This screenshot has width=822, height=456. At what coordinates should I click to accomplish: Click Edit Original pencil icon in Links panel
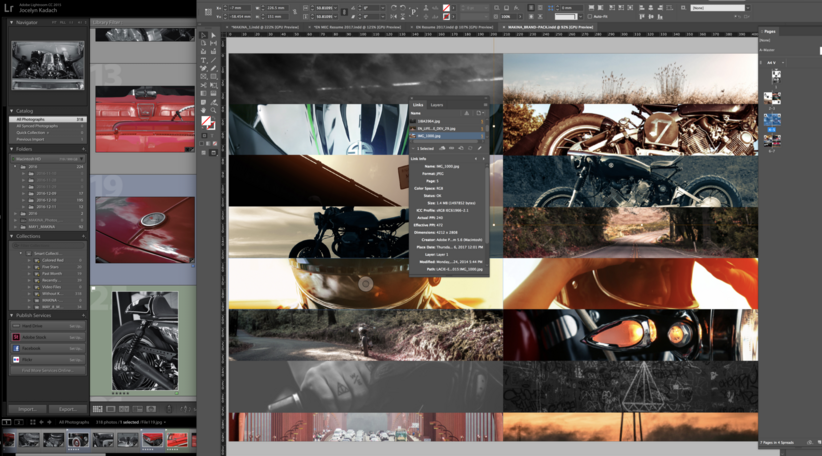tap(479, 148)
